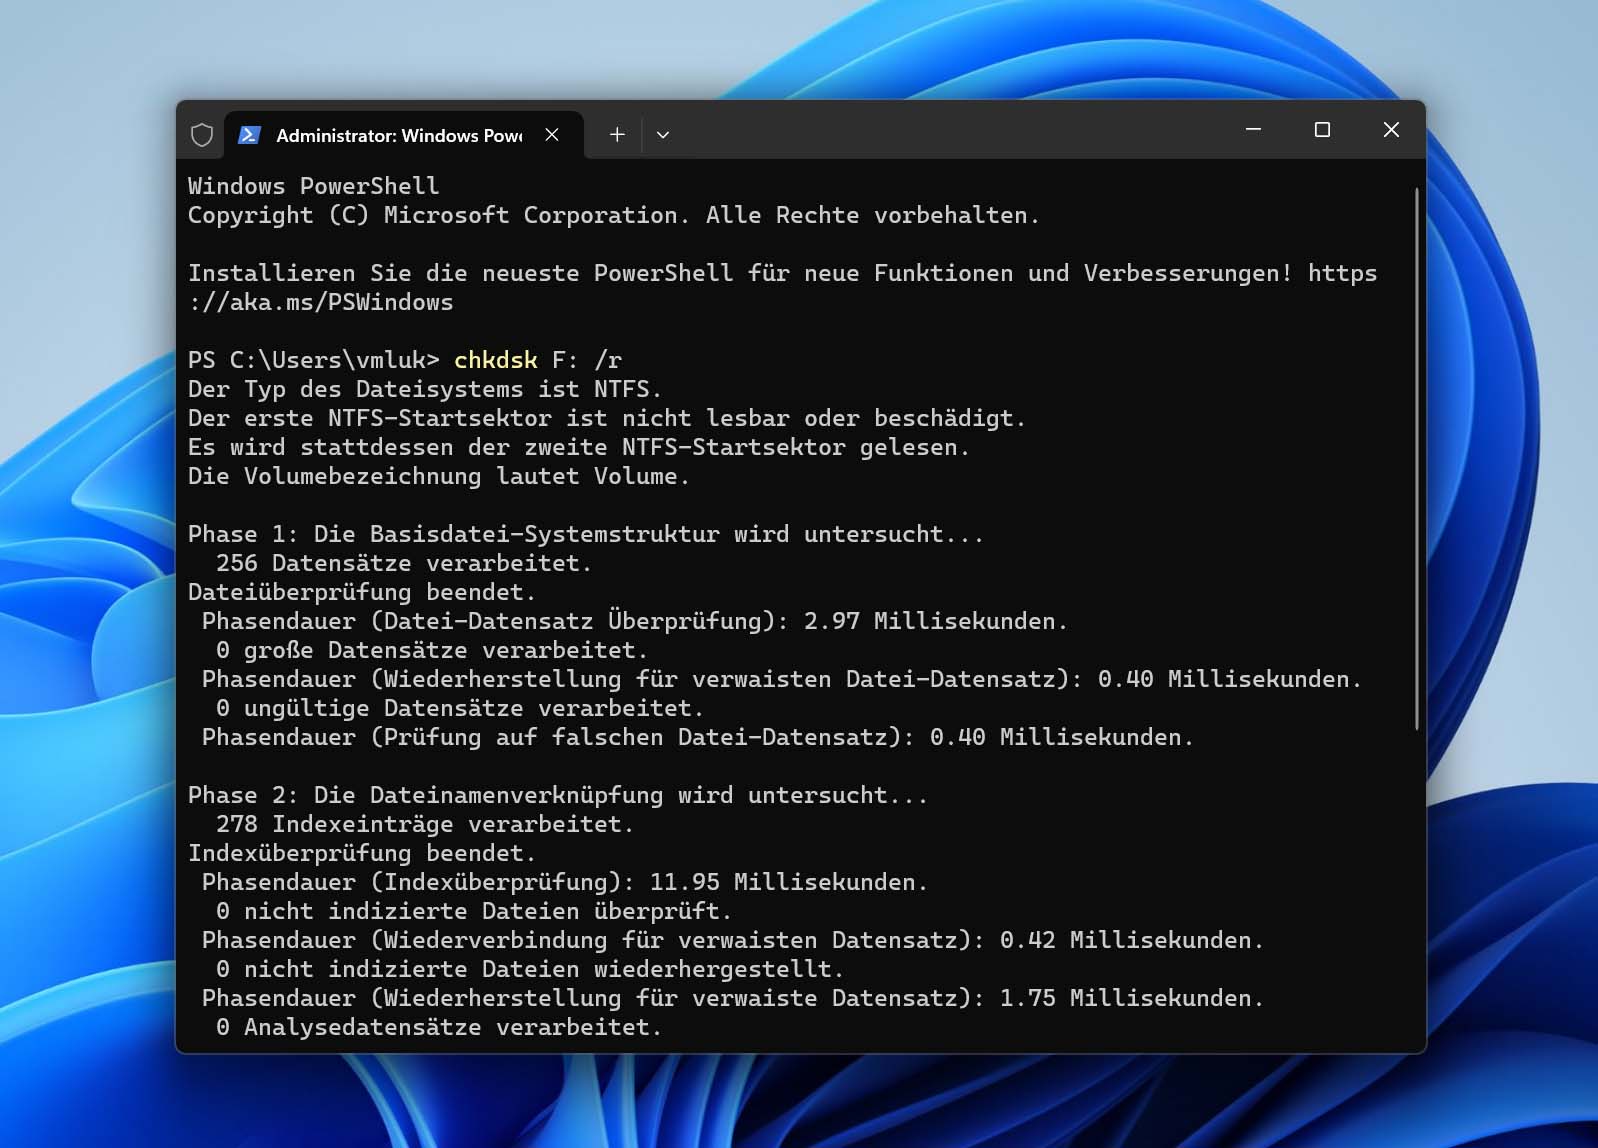Screen dimensions: 1598x1148
Task: Click '0 nicht indizierte Dateien überprüft.' line
Action: point(474,911)
